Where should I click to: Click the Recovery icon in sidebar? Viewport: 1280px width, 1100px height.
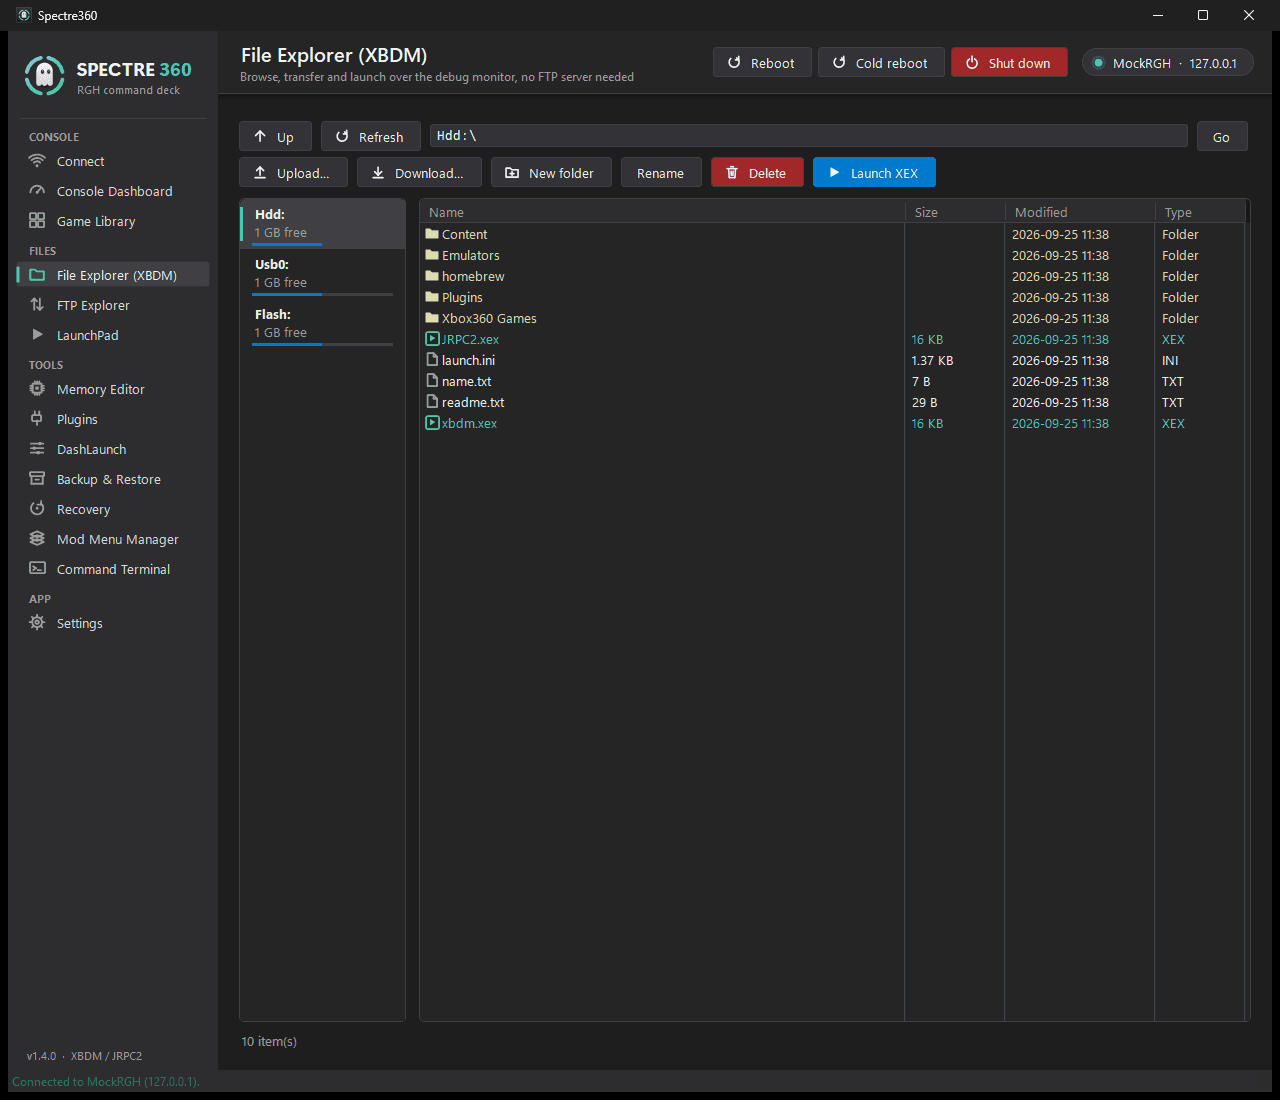37,509
